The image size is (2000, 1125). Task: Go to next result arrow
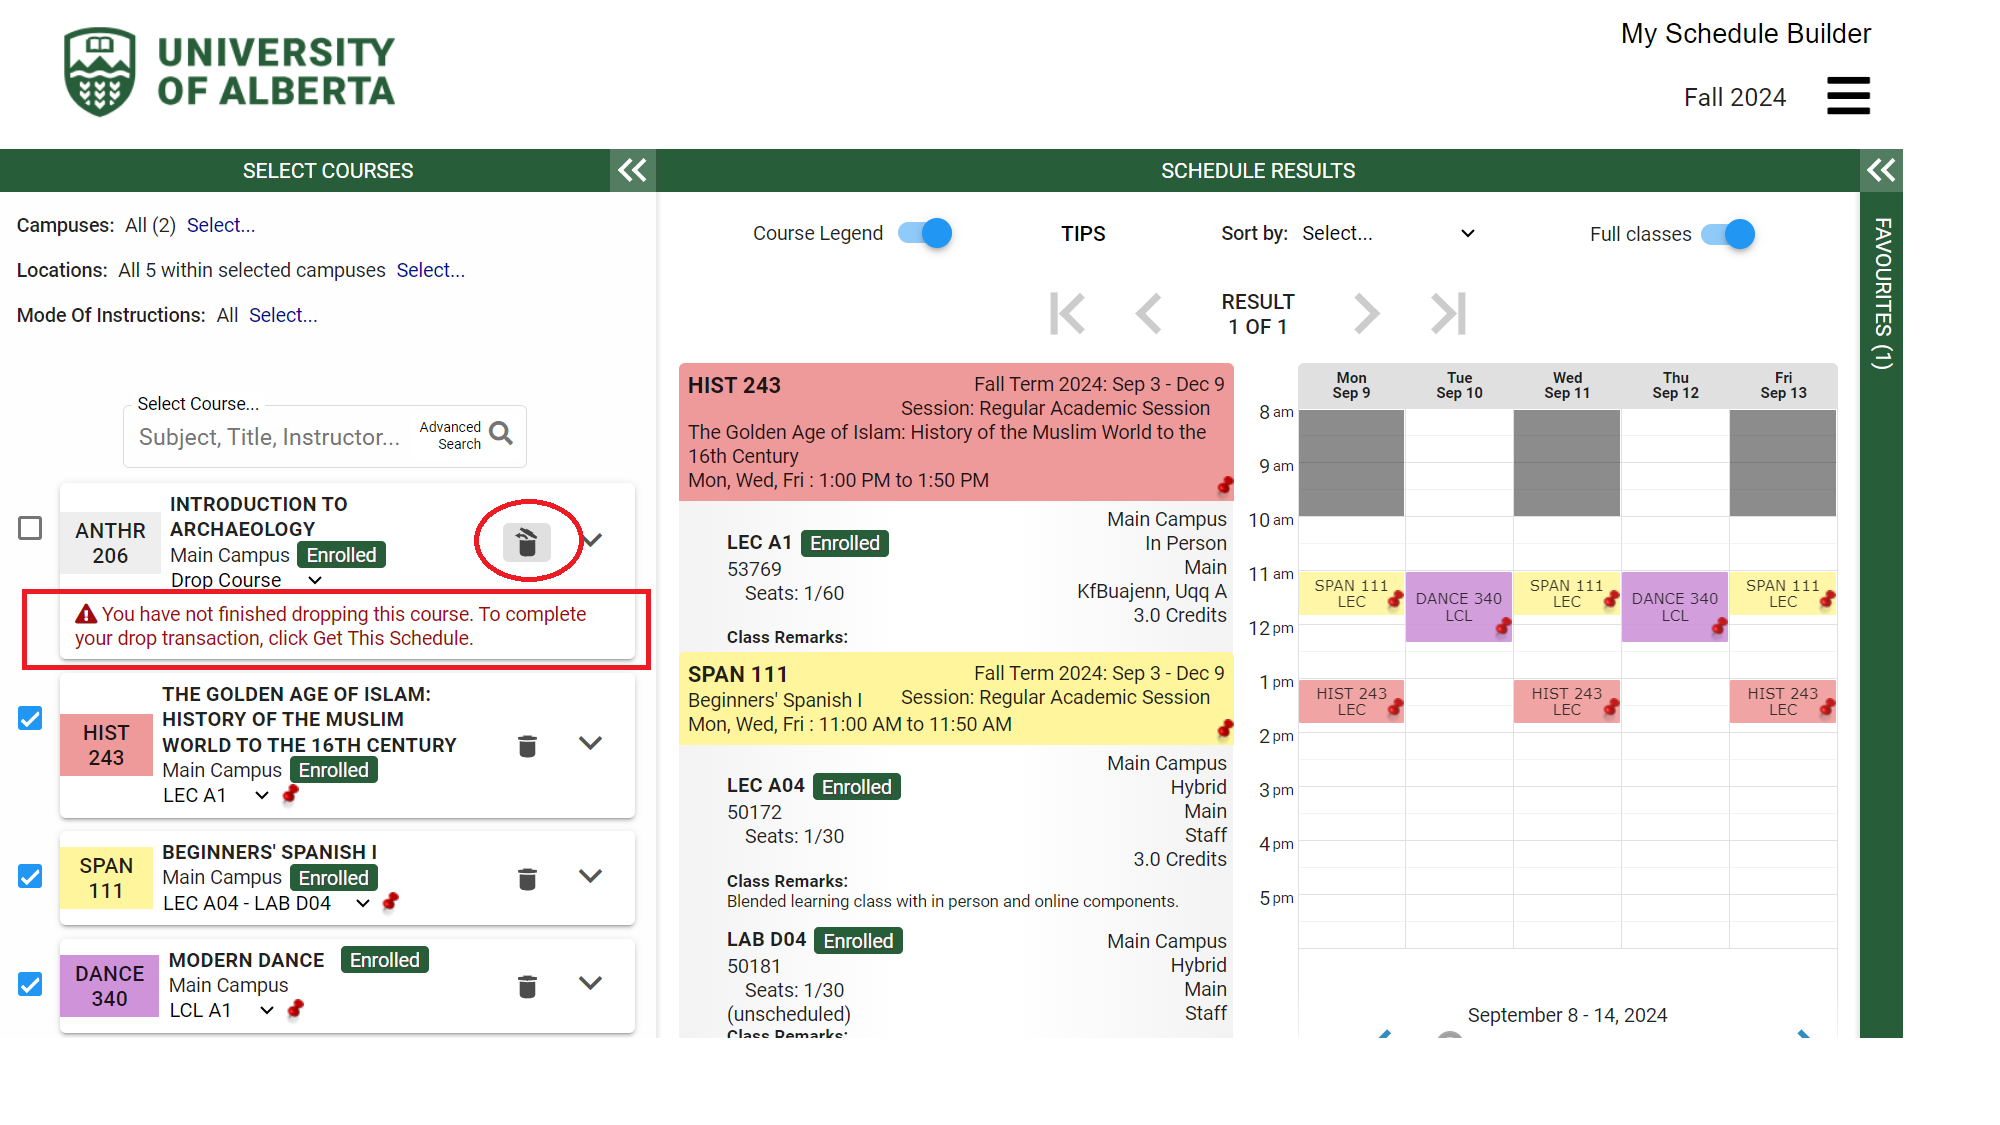point(1366,314)
